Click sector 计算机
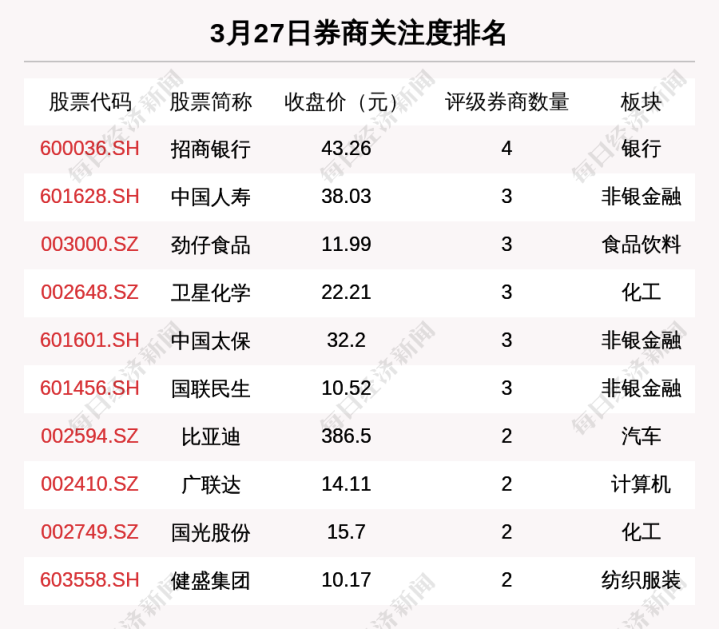This screenshot has height=629, width=719. (x=641, y=485)
